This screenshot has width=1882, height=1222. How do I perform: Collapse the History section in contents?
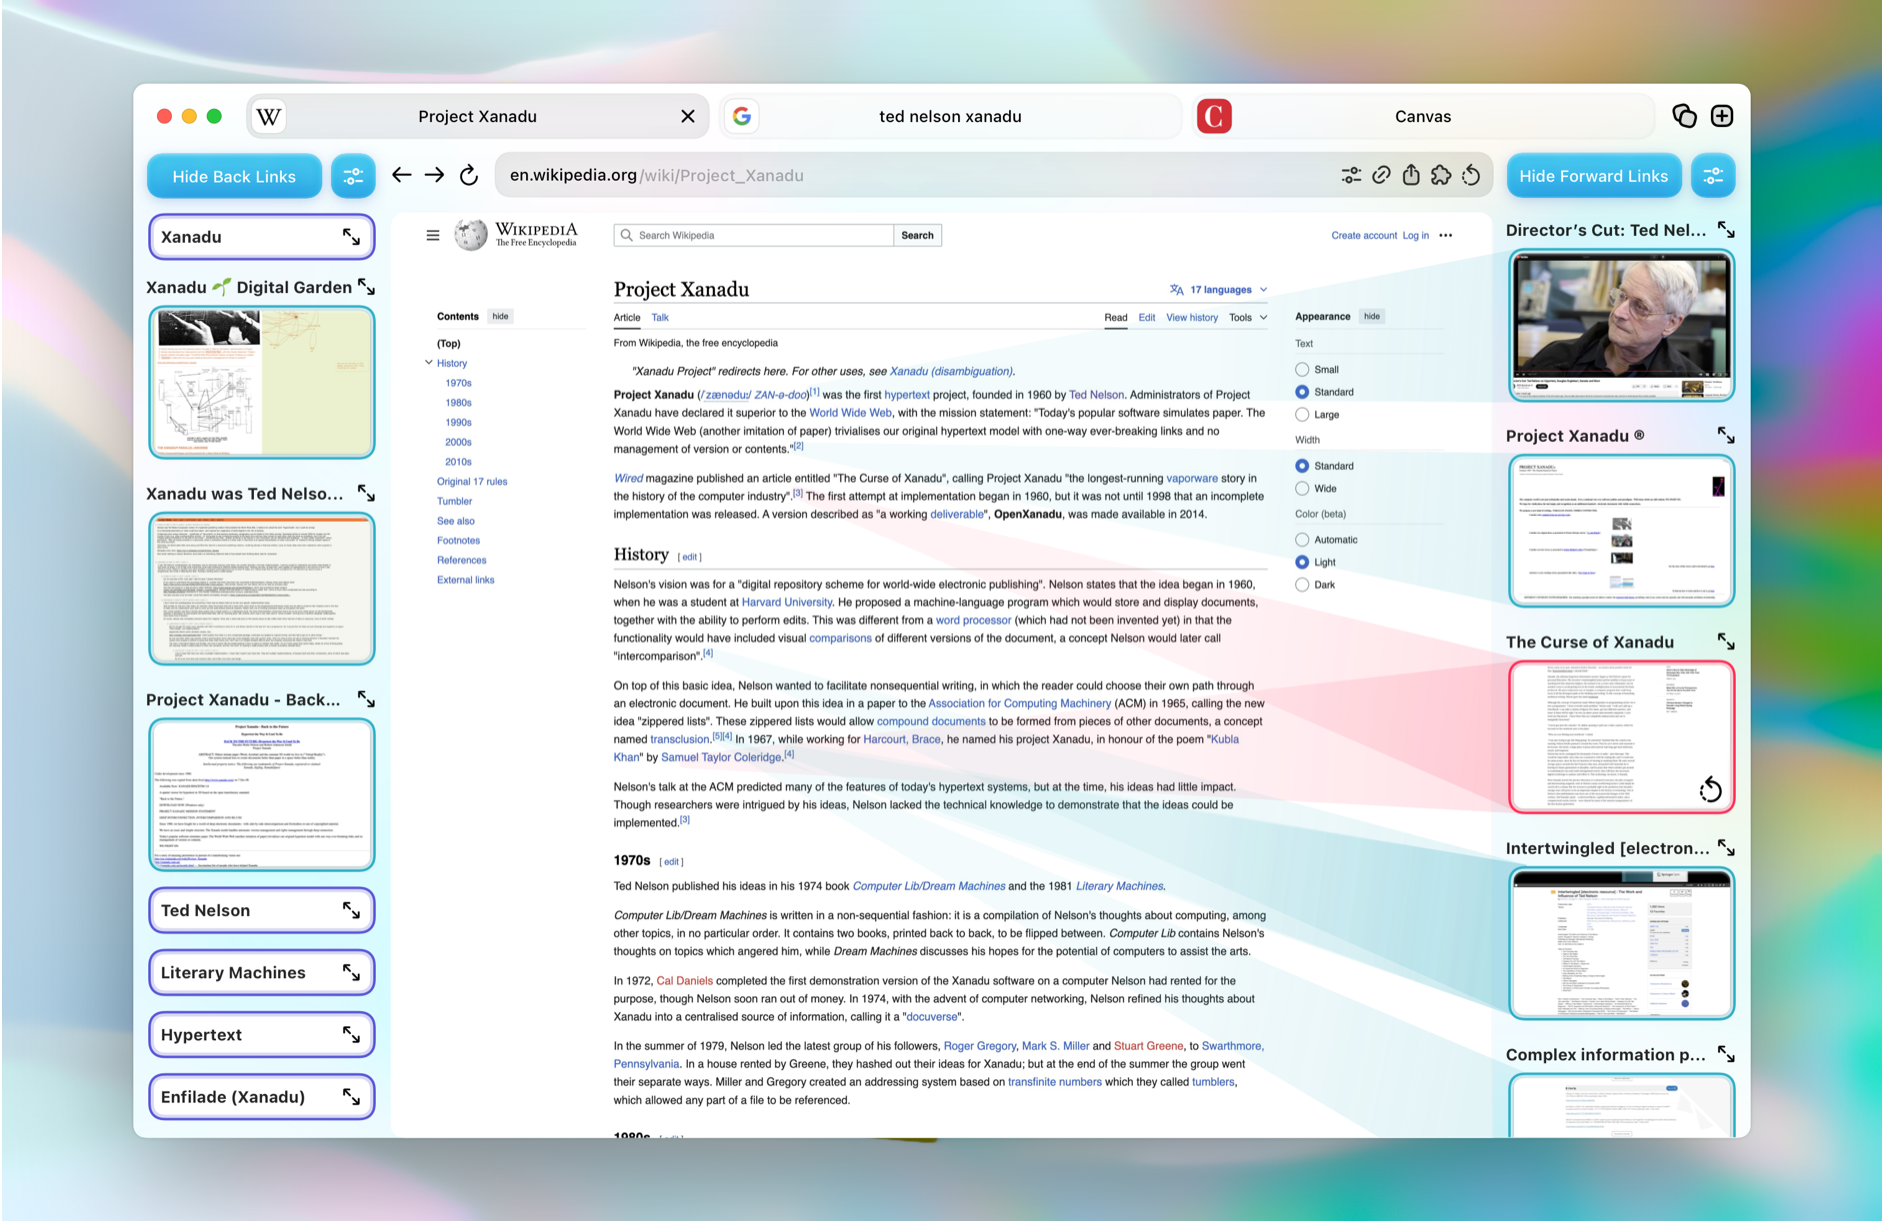click(x=429, y=363)
